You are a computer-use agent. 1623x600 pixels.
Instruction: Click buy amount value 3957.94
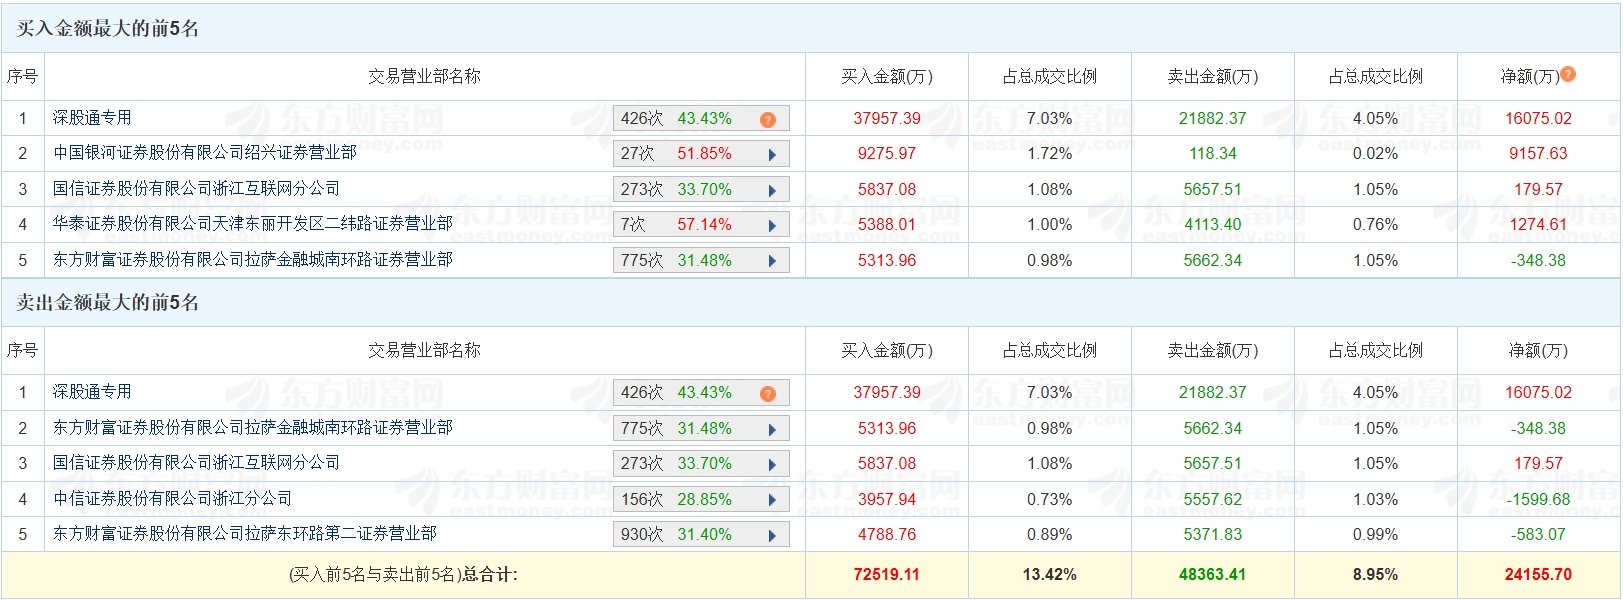(x=887, y=499)
